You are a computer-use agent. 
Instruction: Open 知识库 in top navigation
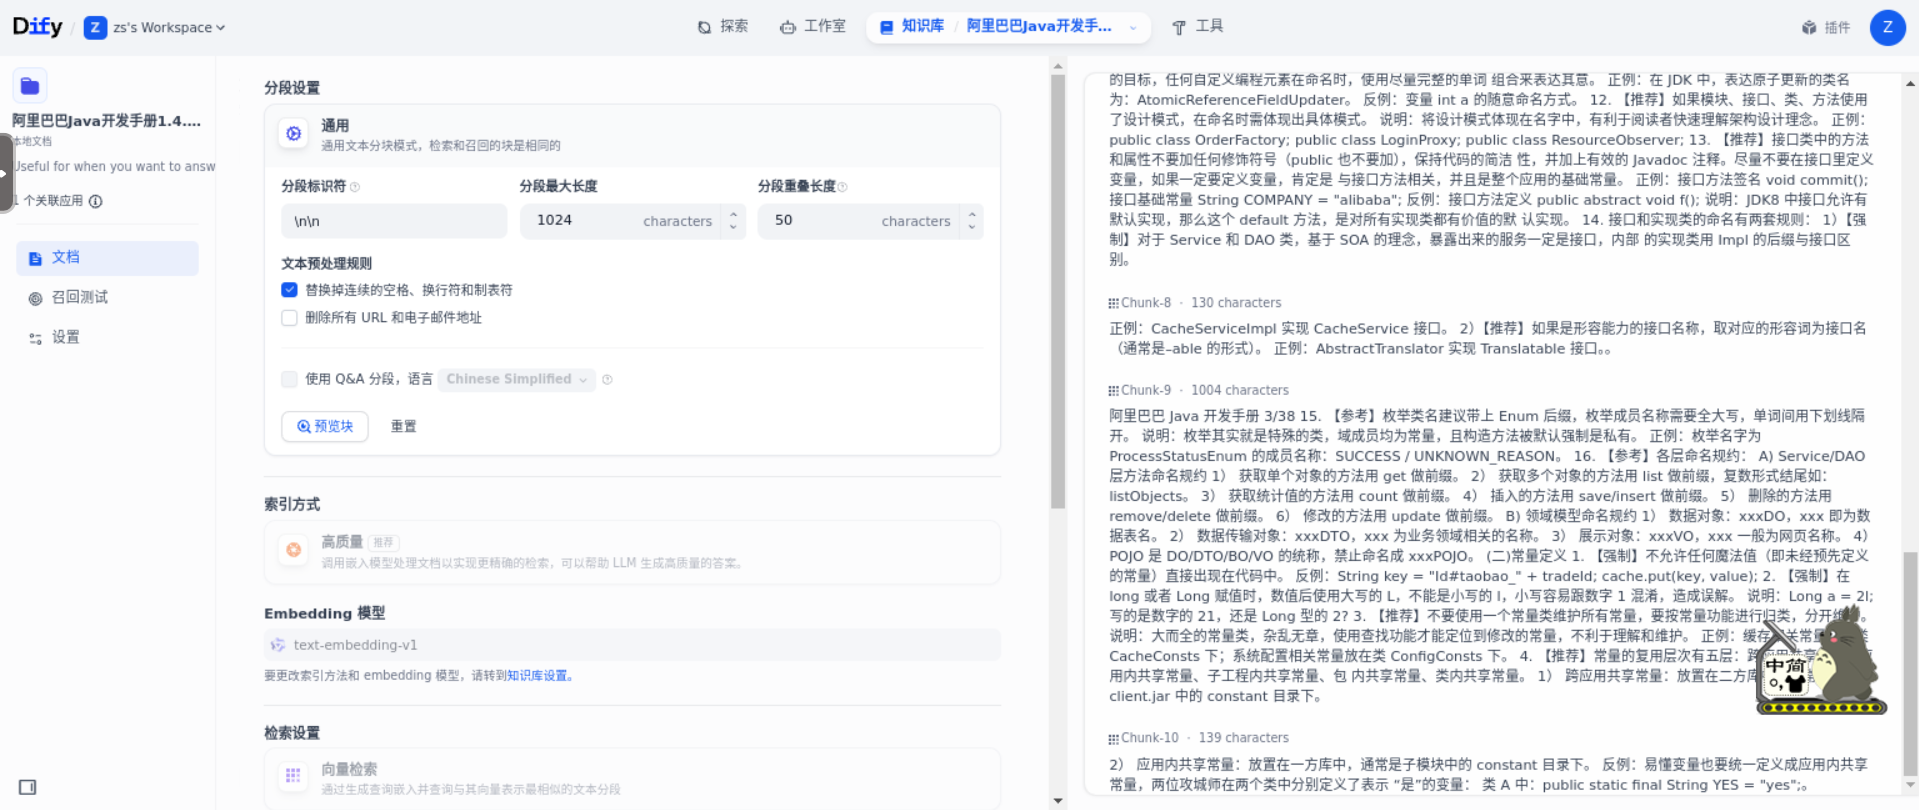912,27
